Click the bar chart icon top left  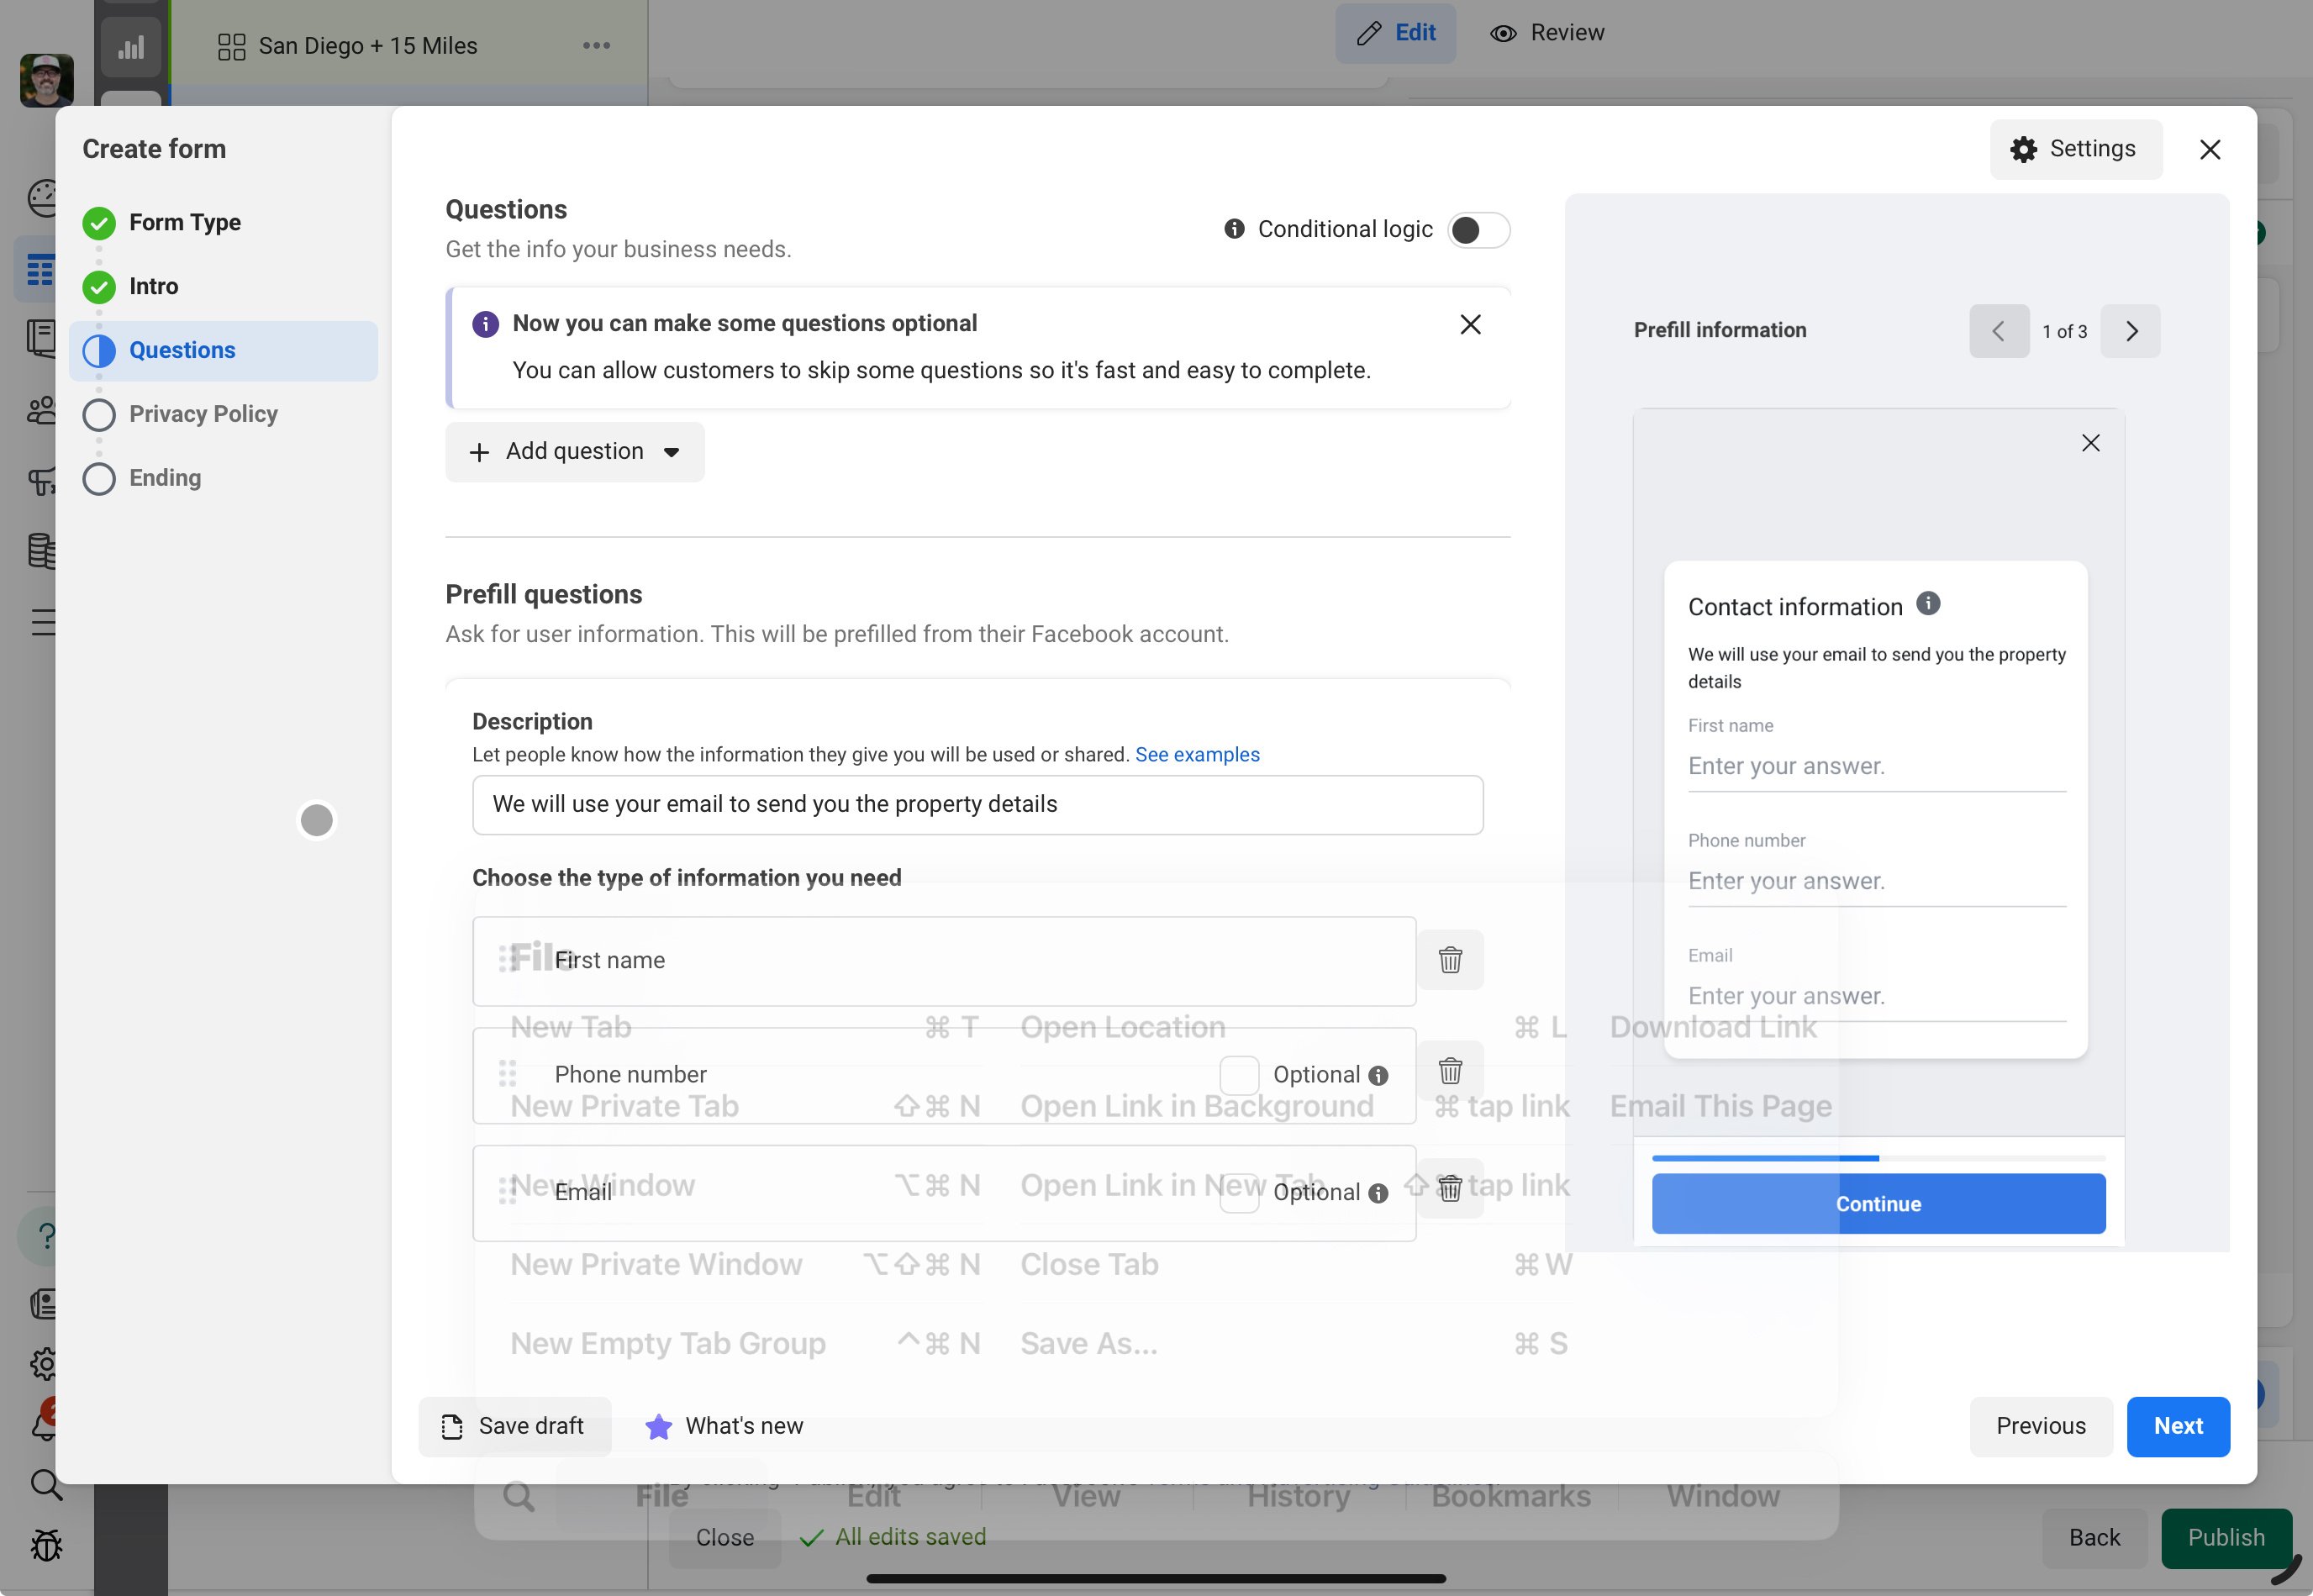pos(131,47)
